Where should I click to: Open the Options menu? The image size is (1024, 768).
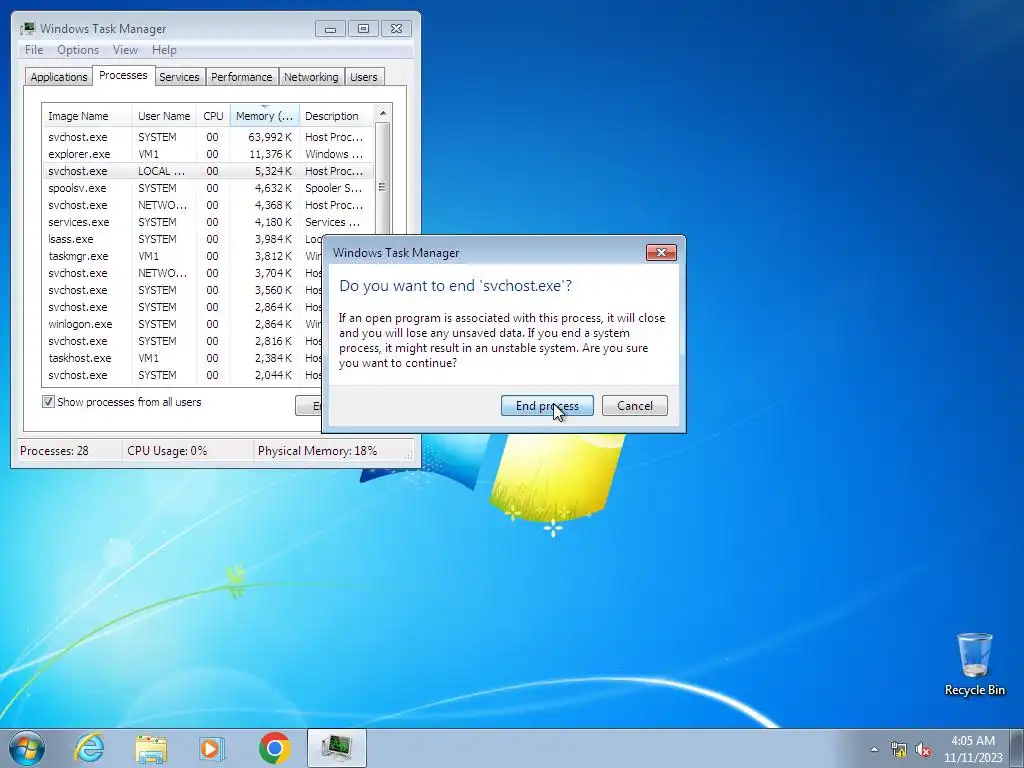tap(78, 50)
